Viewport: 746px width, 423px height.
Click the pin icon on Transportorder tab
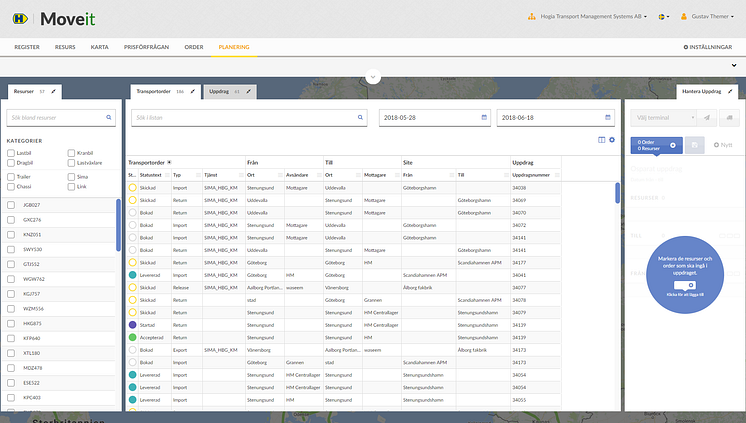pos(193,91)
